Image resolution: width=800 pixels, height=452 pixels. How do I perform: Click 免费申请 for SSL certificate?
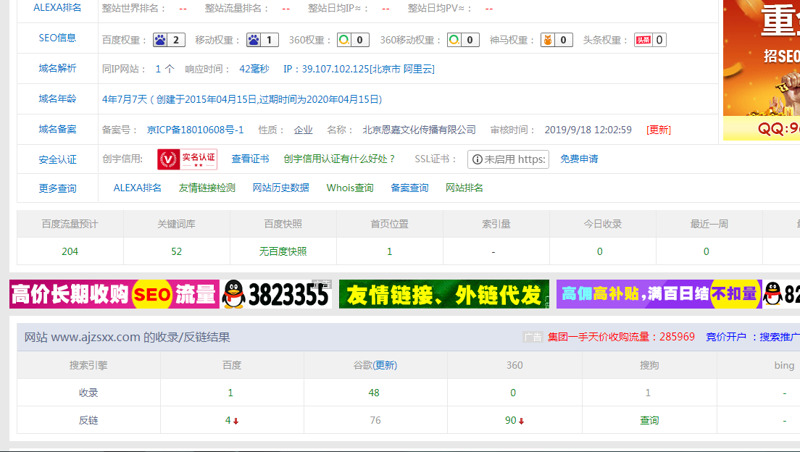[x=579, y=159]
